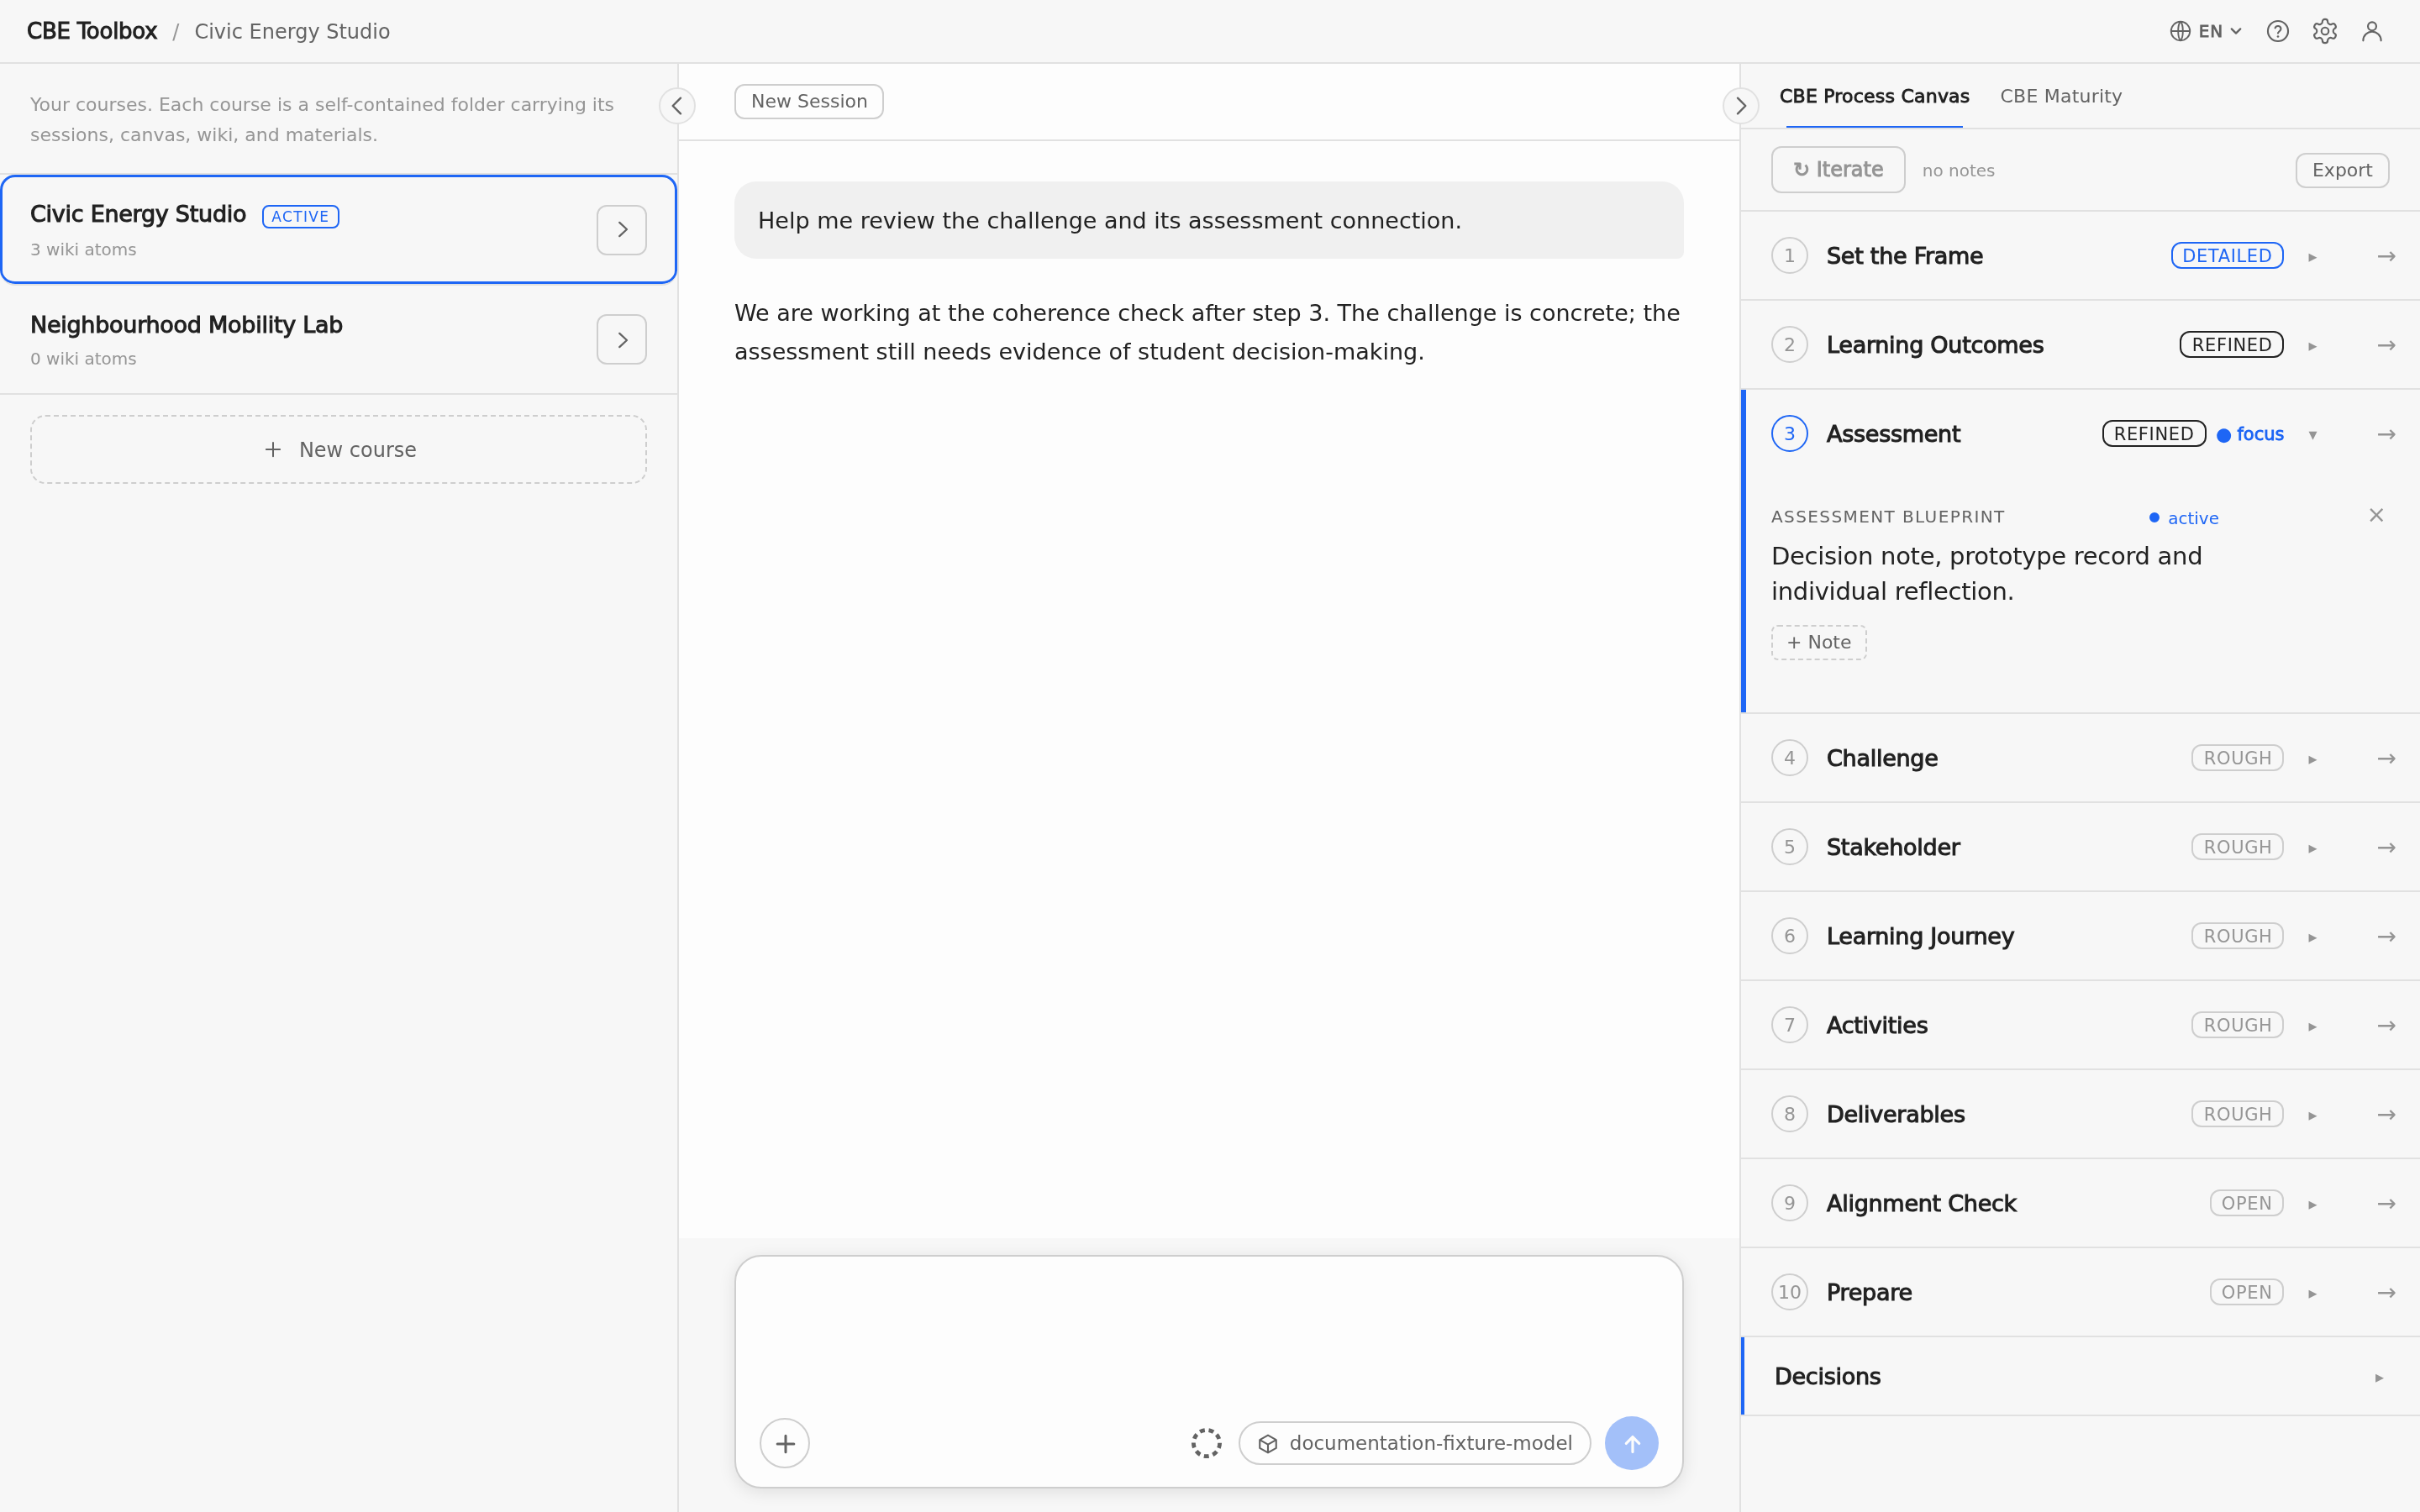Go to Prepare step arrow
Viewport: 2420px width, 1512px height.
(x=2386, y=1293)
